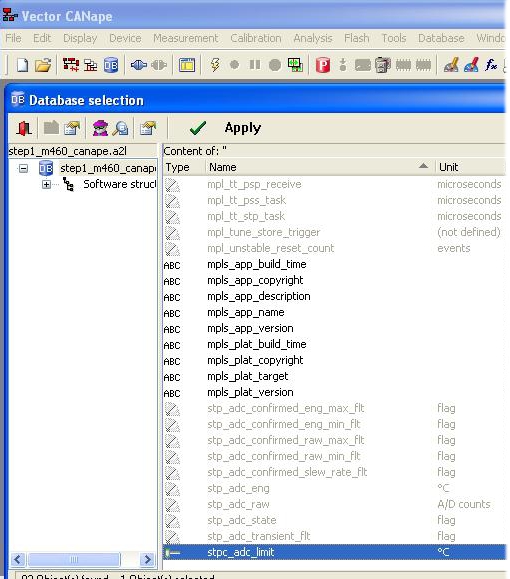Image resolution: width=510 pixels, height=579 pixels.
Task: Click the large round record icon
Action: point(275,65)
